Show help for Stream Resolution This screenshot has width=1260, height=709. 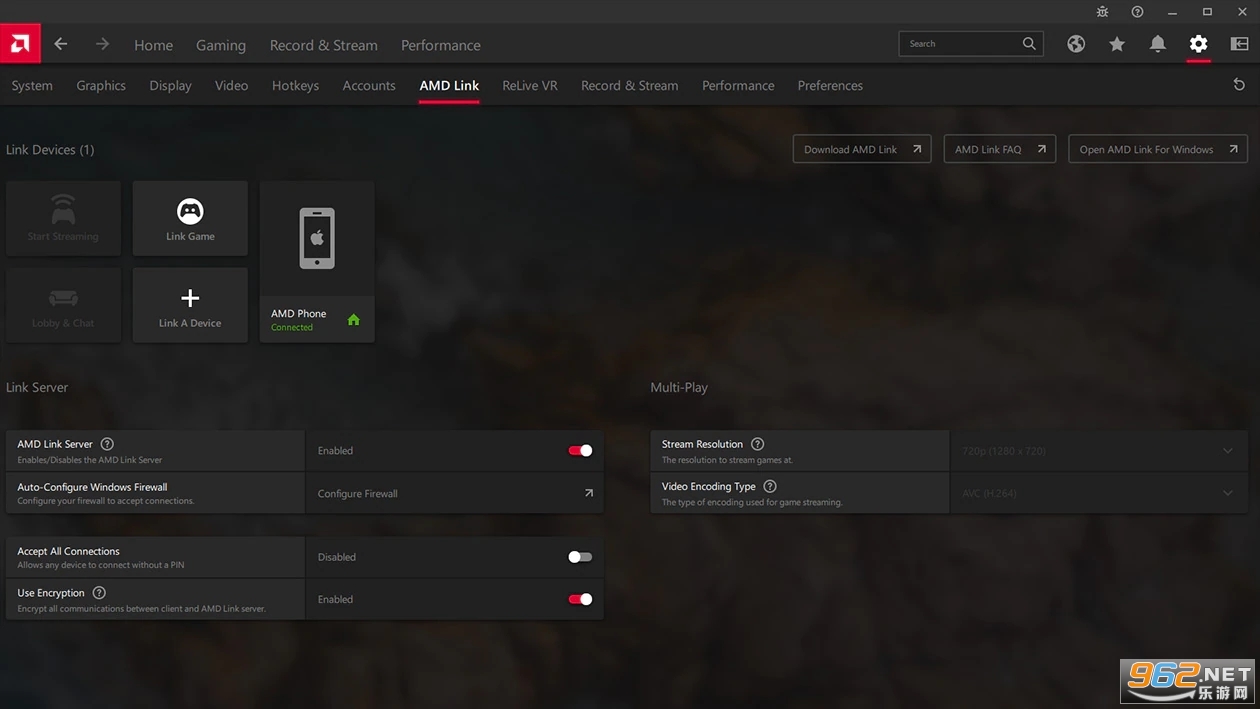coord(757,444)
